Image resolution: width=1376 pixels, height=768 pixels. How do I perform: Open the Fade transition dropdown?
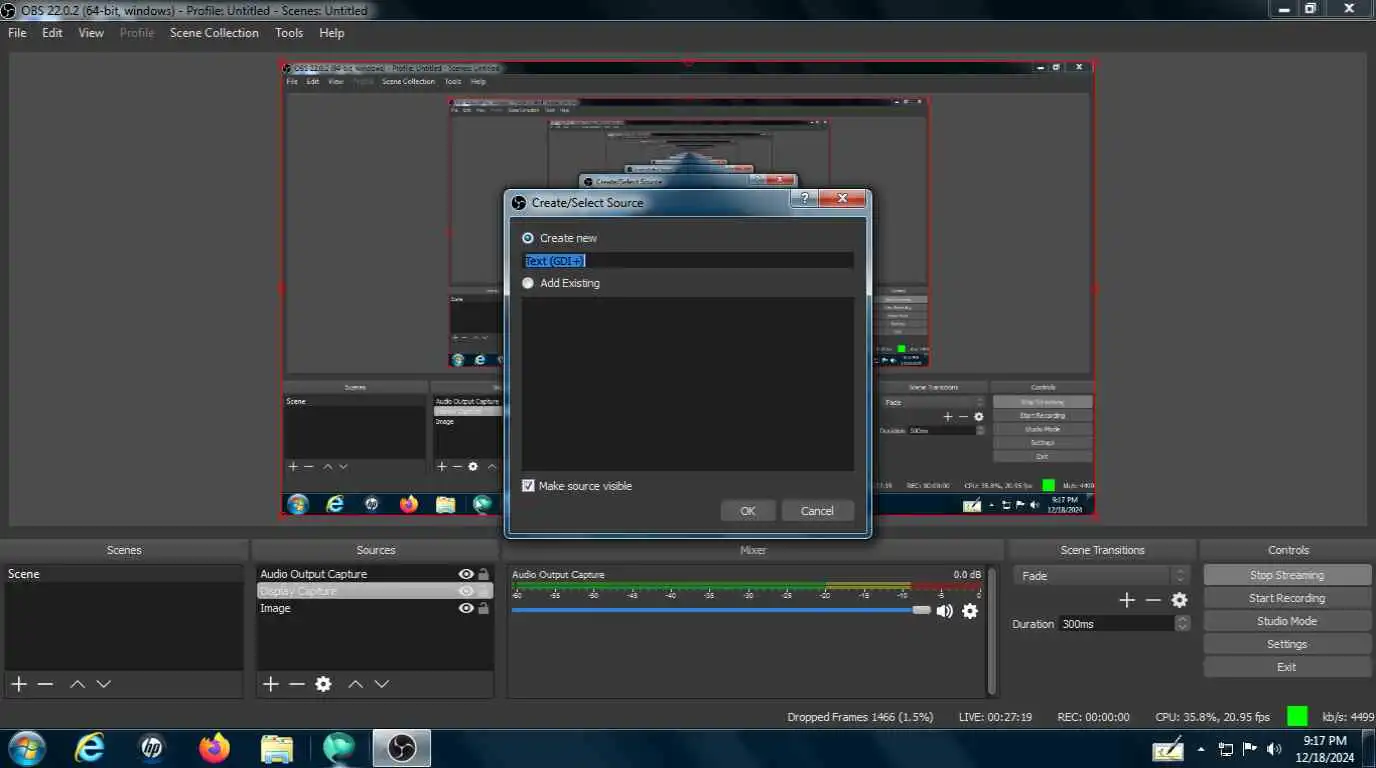[1101, 576]
